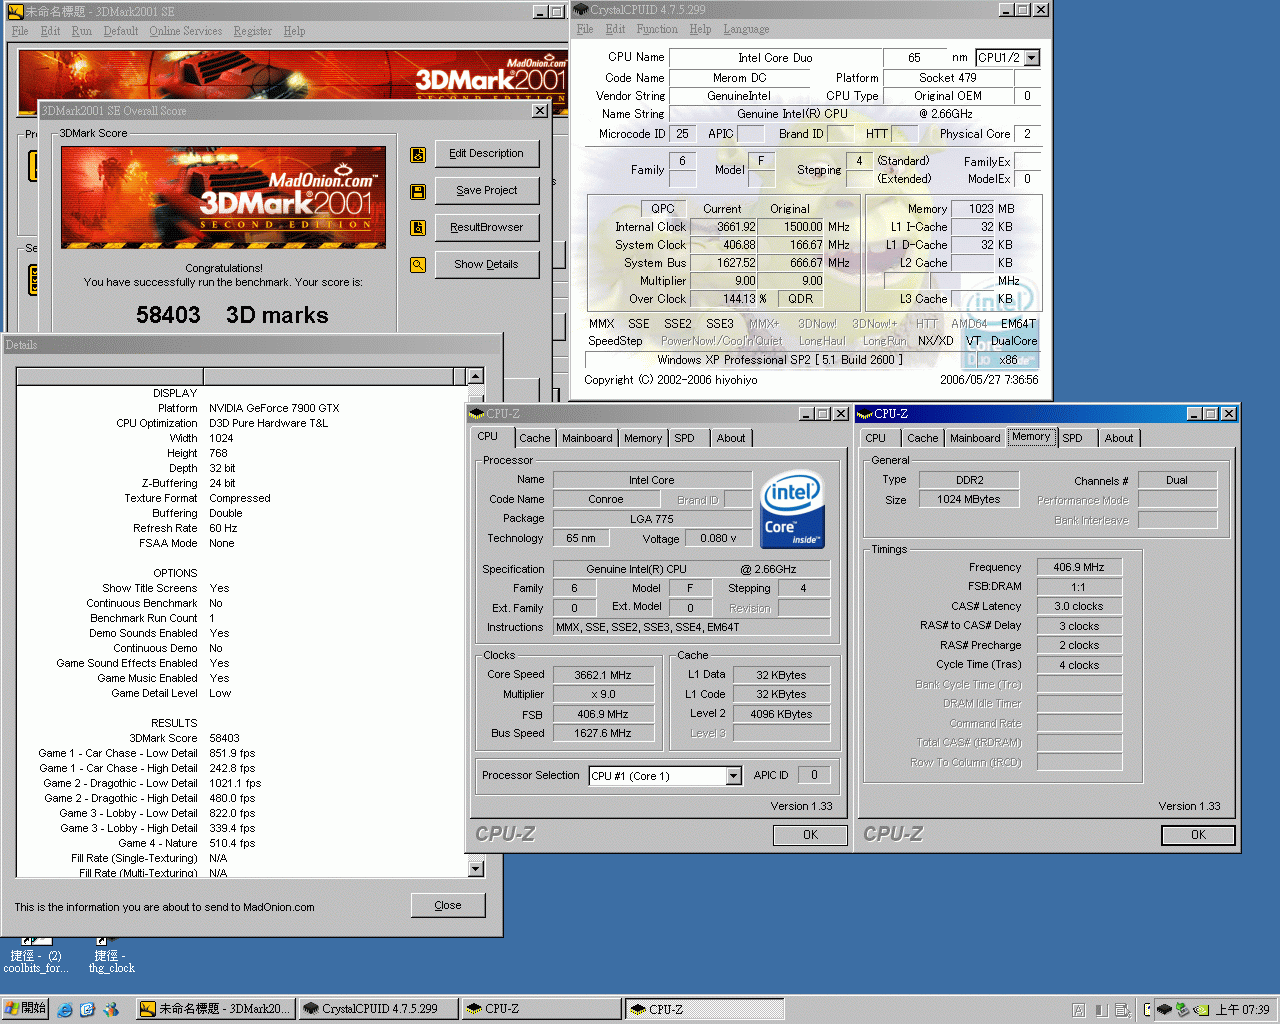The width and height of the screenshot is (1280, 1024).
Task: Open MSN Messenger quick launch icon
Action: click(111, 1010)
